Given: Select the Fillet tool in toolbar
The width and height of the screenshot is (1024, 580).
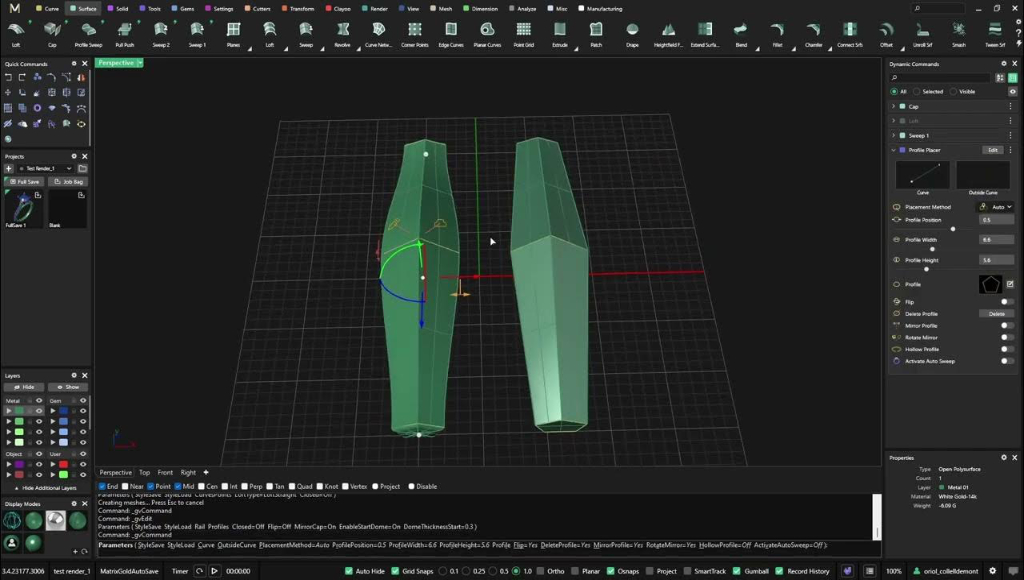Looking at the screenshot, I should coord(777,34).
